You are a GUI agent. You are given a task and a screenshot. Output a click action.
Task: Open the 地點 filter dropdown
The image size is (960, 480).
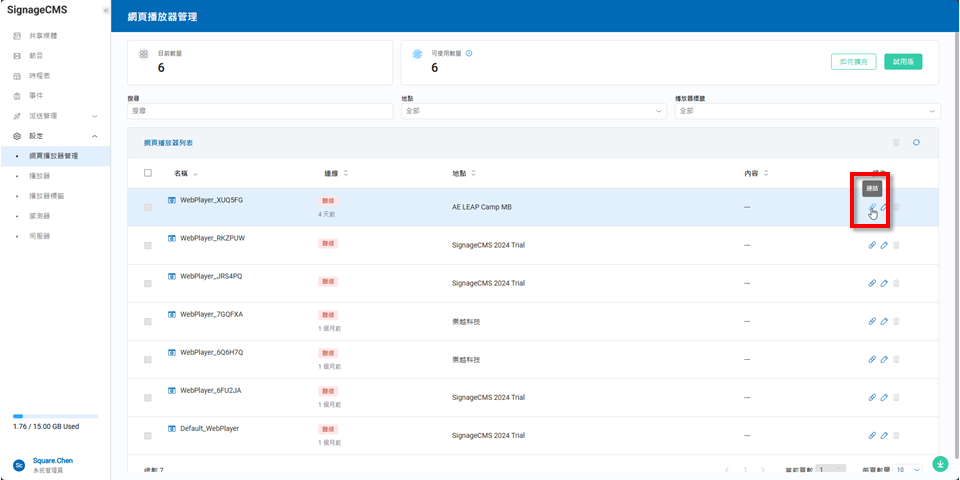pos(533,111)
